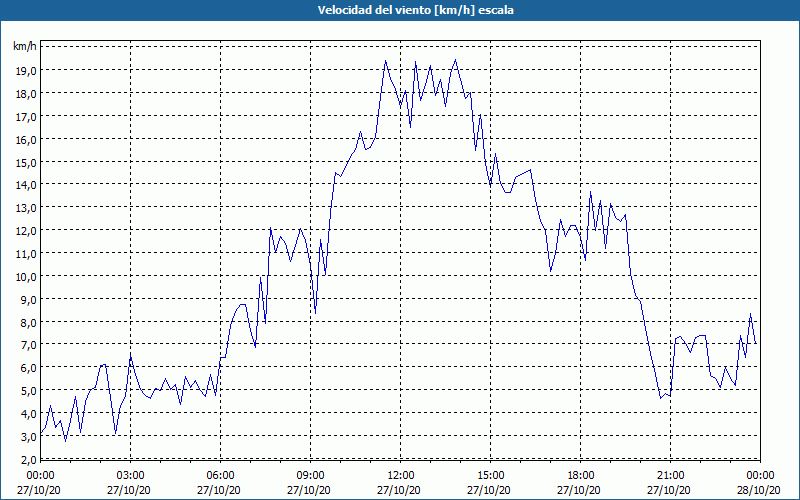Viewport: 800px width, 500px height.
Task: Pick the '18:00' time label
Action: coord(581,476)
